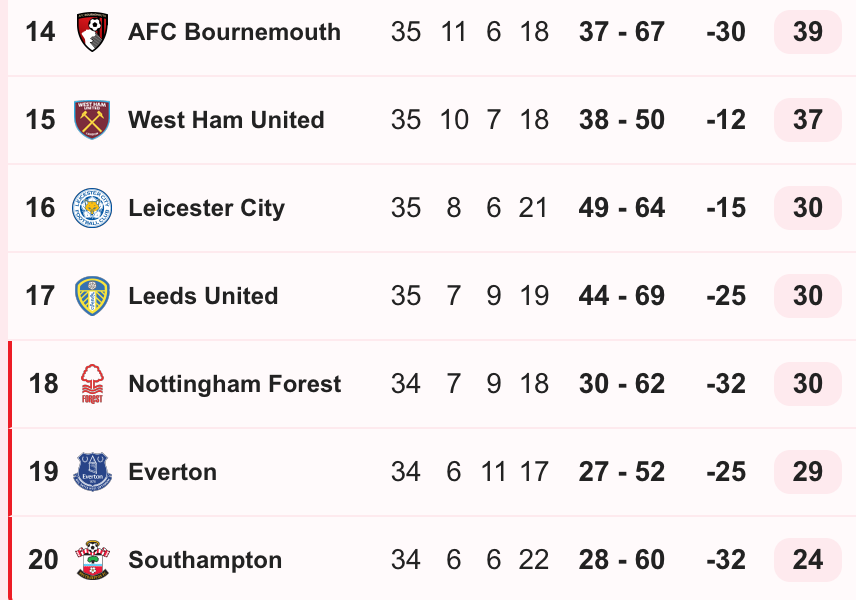856x600 pixels.
Task: Click the West Ham United crest icon
Action: tap(92, 120)
